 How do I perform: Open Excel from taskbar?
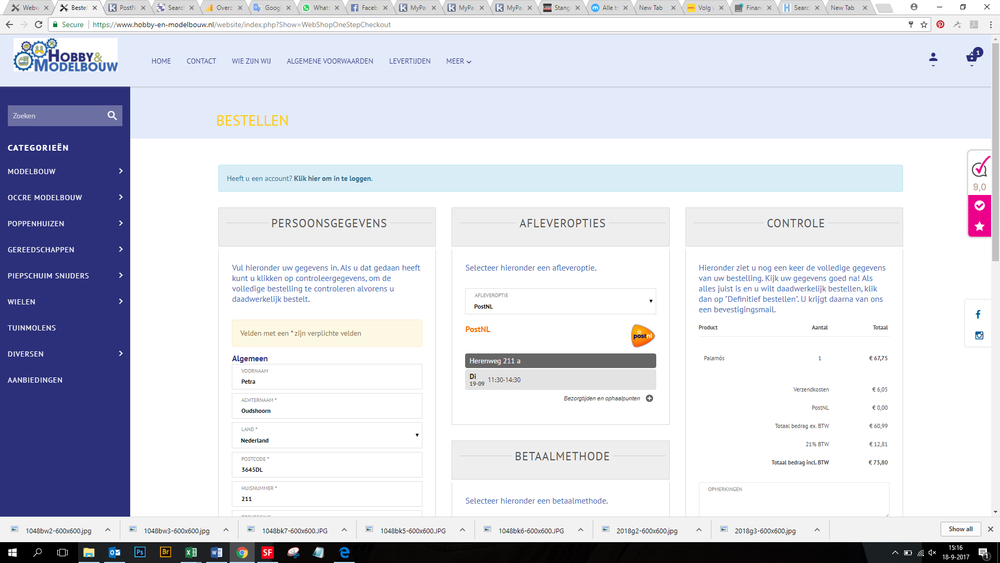pos(191,552)
